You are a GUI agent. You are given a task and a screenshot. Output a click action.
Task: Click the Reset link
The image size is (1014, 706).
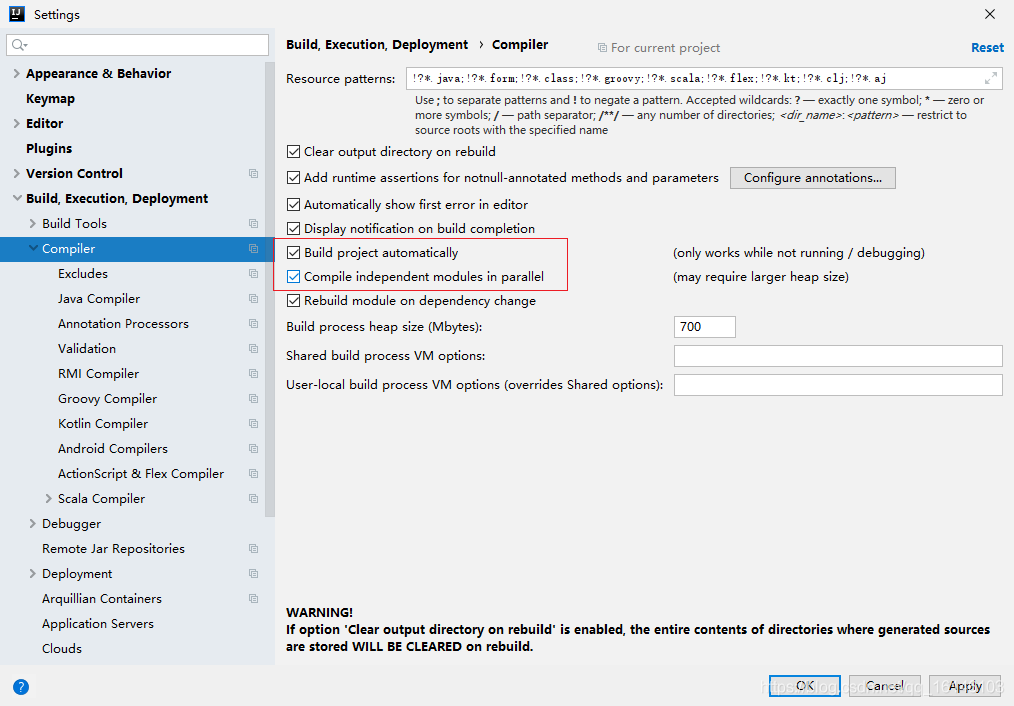point(987,47)
